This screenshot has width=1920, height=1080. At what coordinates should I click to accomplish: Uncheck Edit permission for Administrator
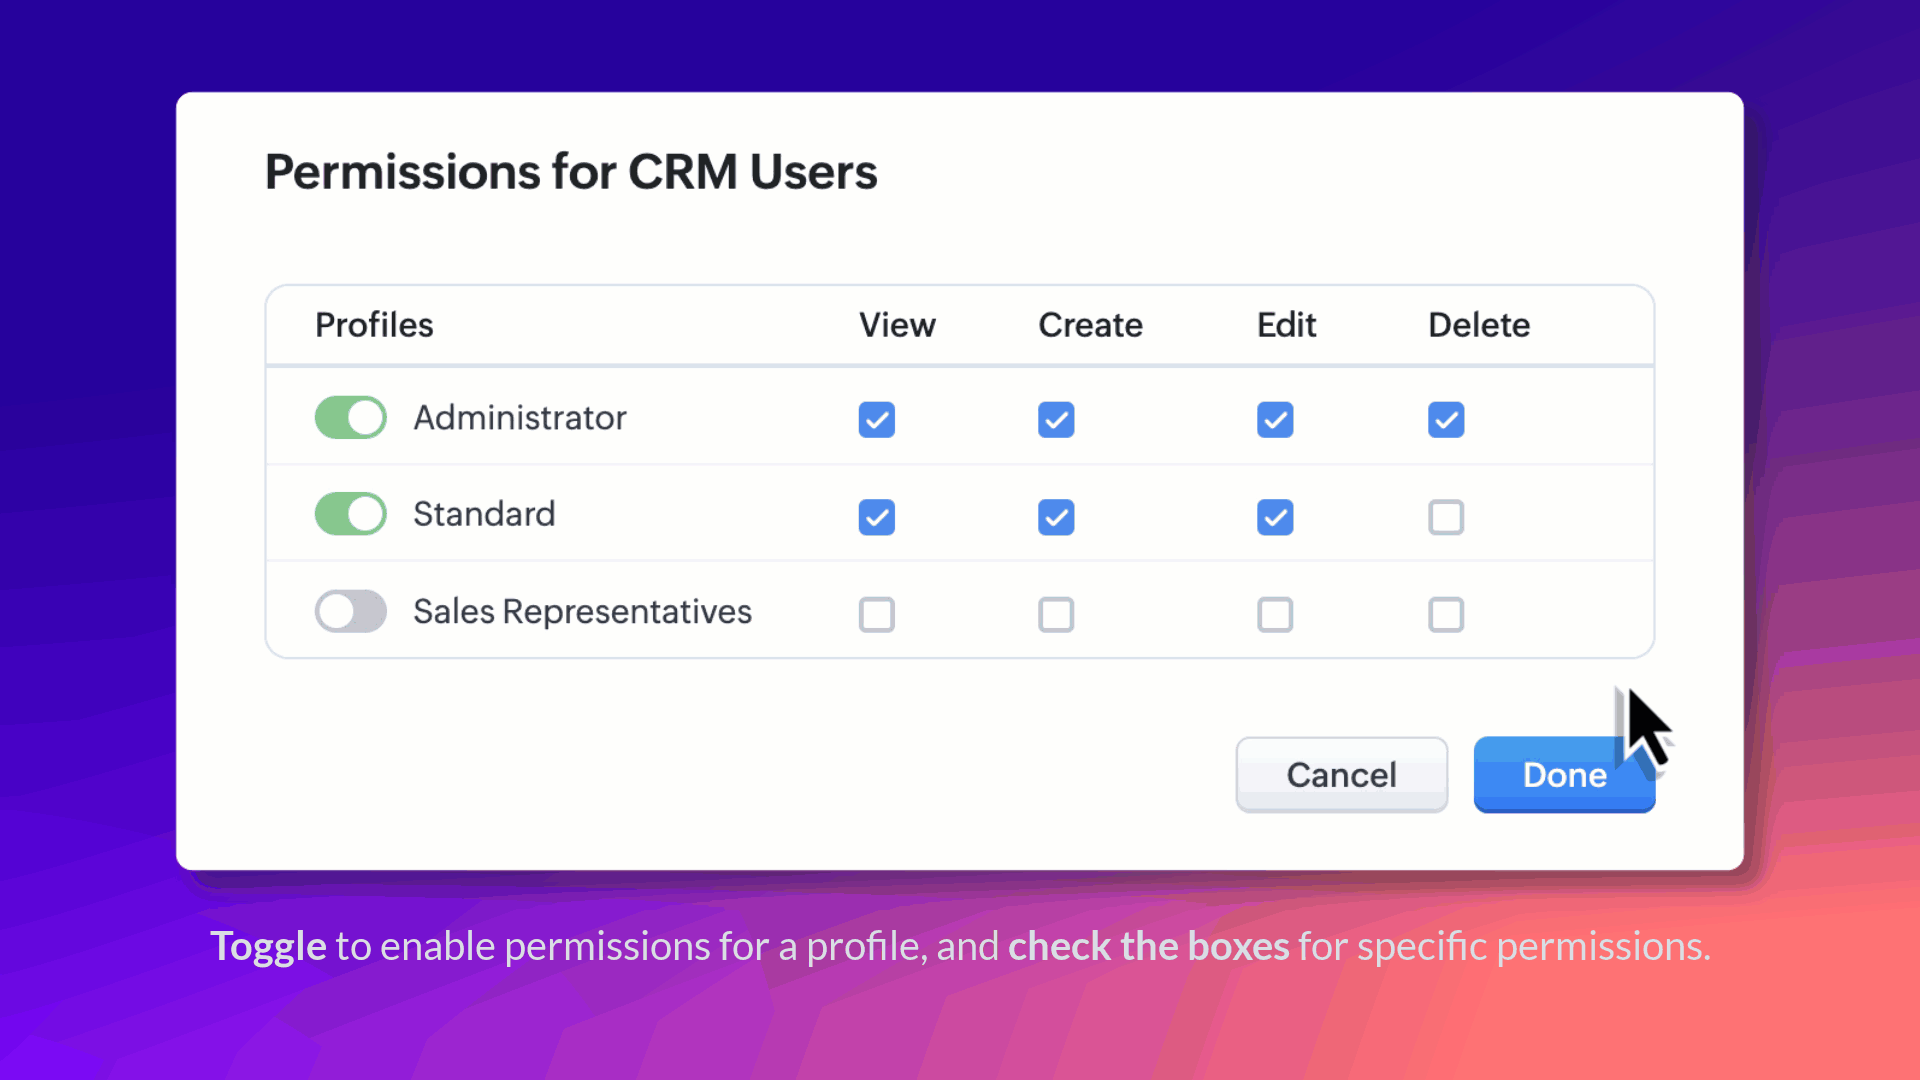[1274, 420]
